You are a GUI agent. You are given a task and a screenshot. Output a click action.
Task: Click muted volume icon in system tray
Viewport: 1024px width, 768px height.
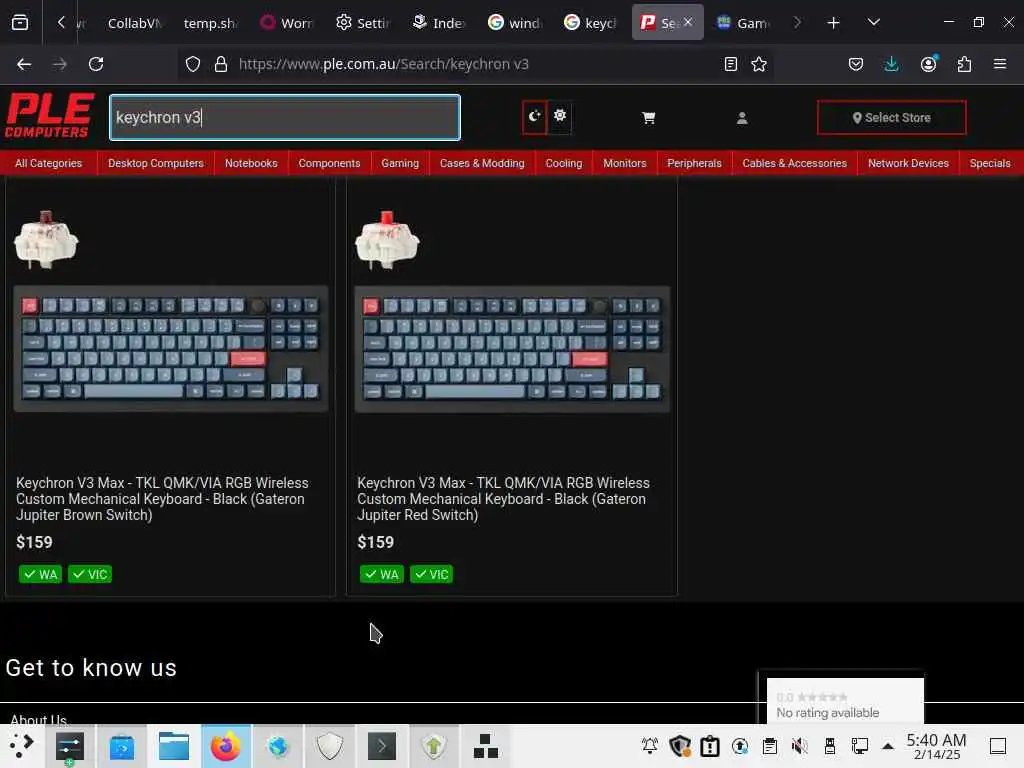[799, 745]
